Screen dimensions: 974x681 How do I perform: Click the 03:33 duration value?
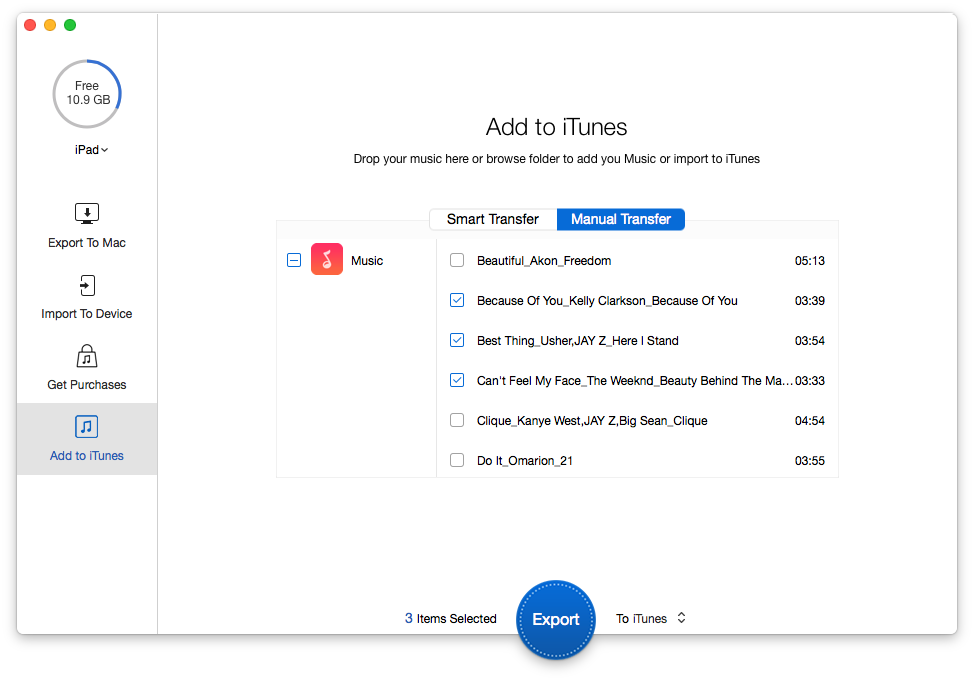pos(810,380)
